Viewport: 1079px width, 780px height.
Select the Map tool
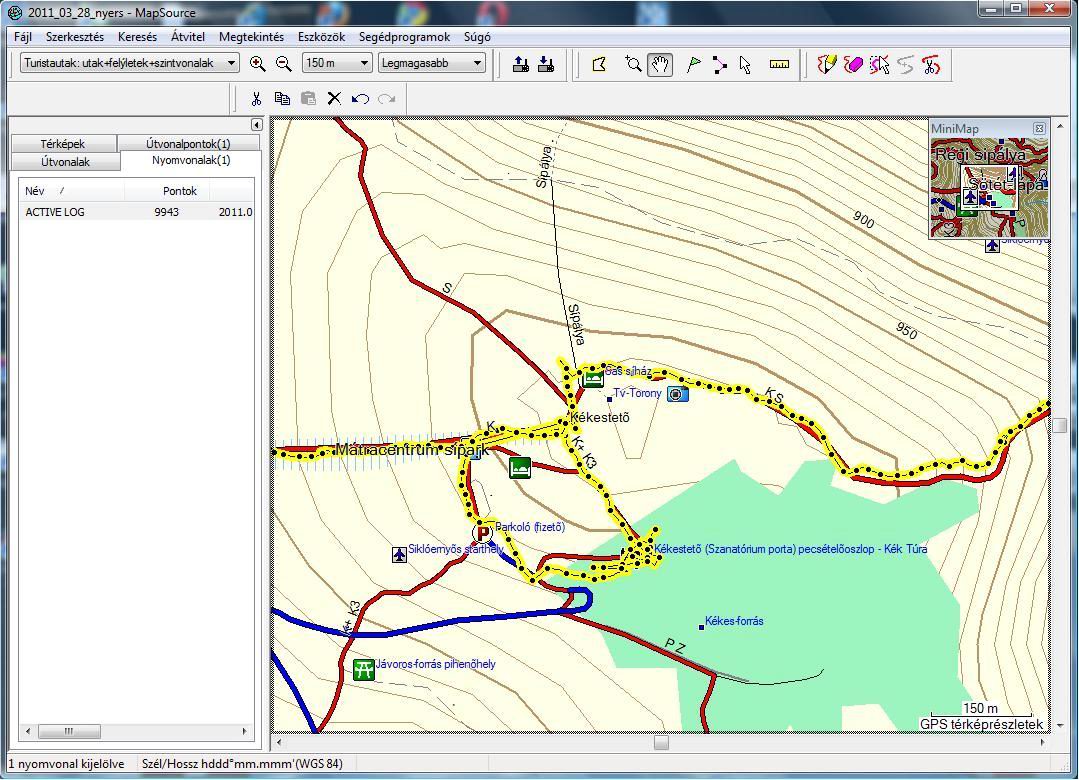pos(599,65)
